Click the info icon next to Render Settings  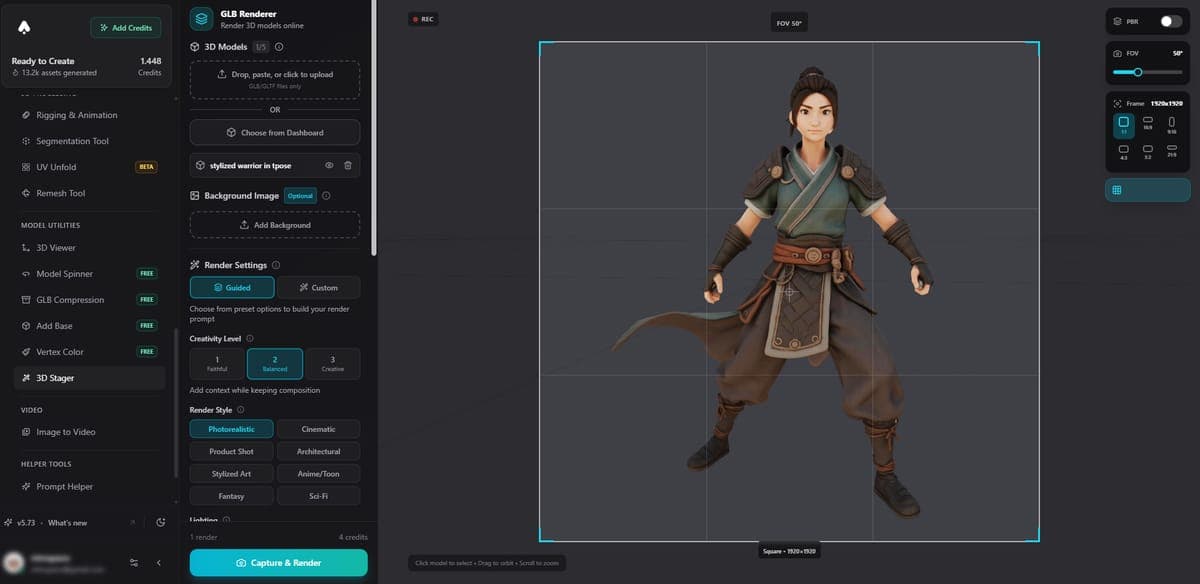(x=276, y=265)
